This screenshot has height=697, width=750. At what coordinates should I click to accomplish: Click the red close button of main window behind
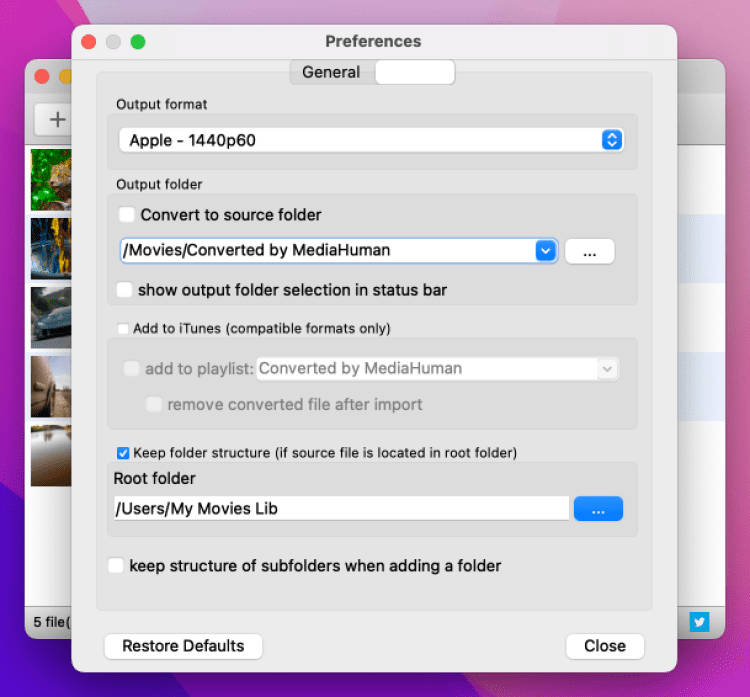42,77
